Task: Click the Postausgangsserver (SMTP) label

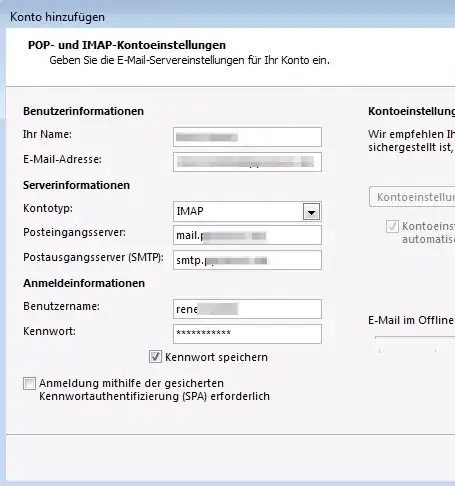Action: 93,257
